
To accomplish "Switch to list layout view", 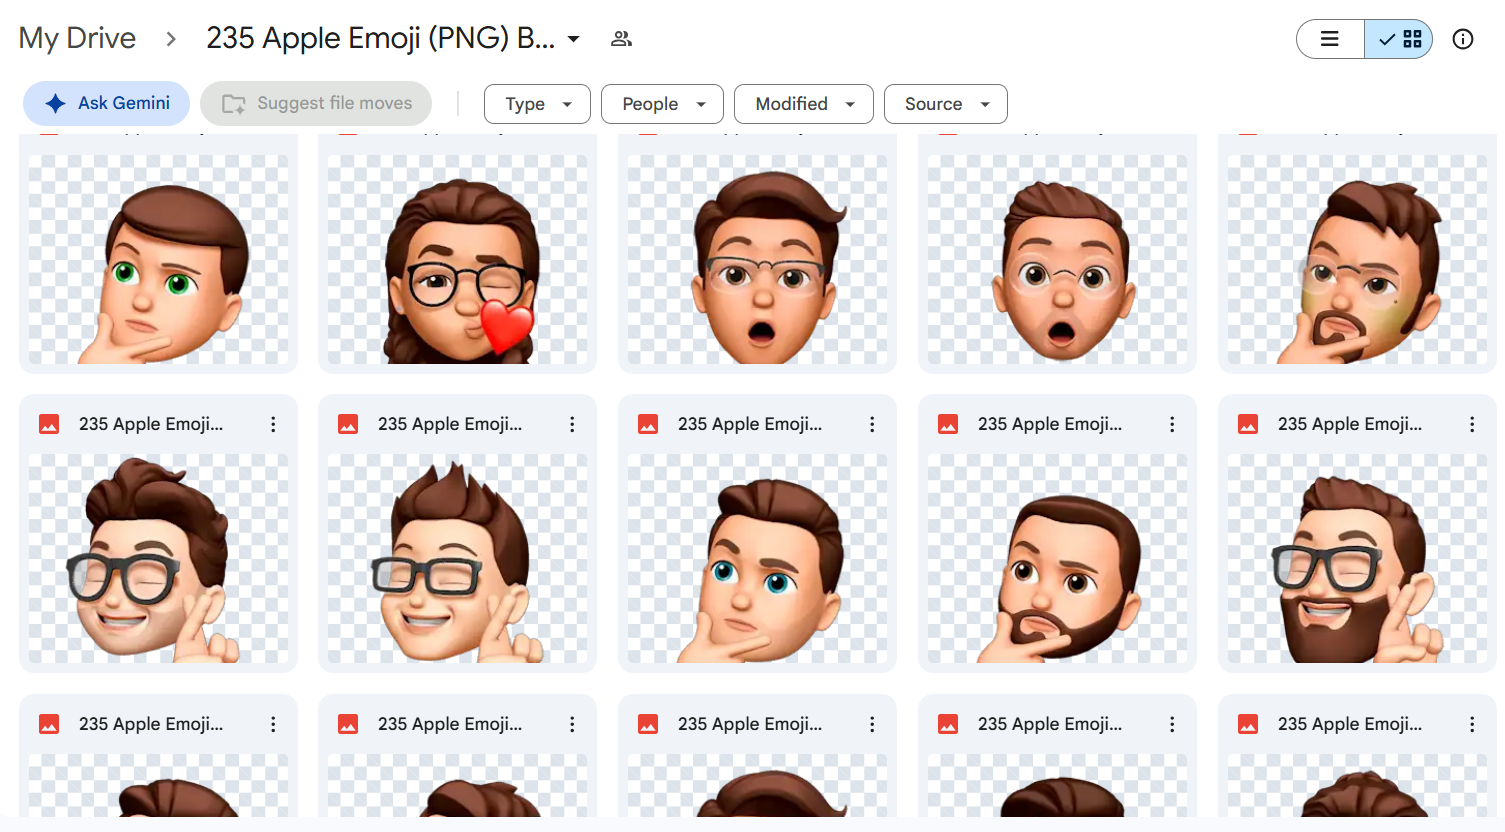I will tap(1330, 39).
